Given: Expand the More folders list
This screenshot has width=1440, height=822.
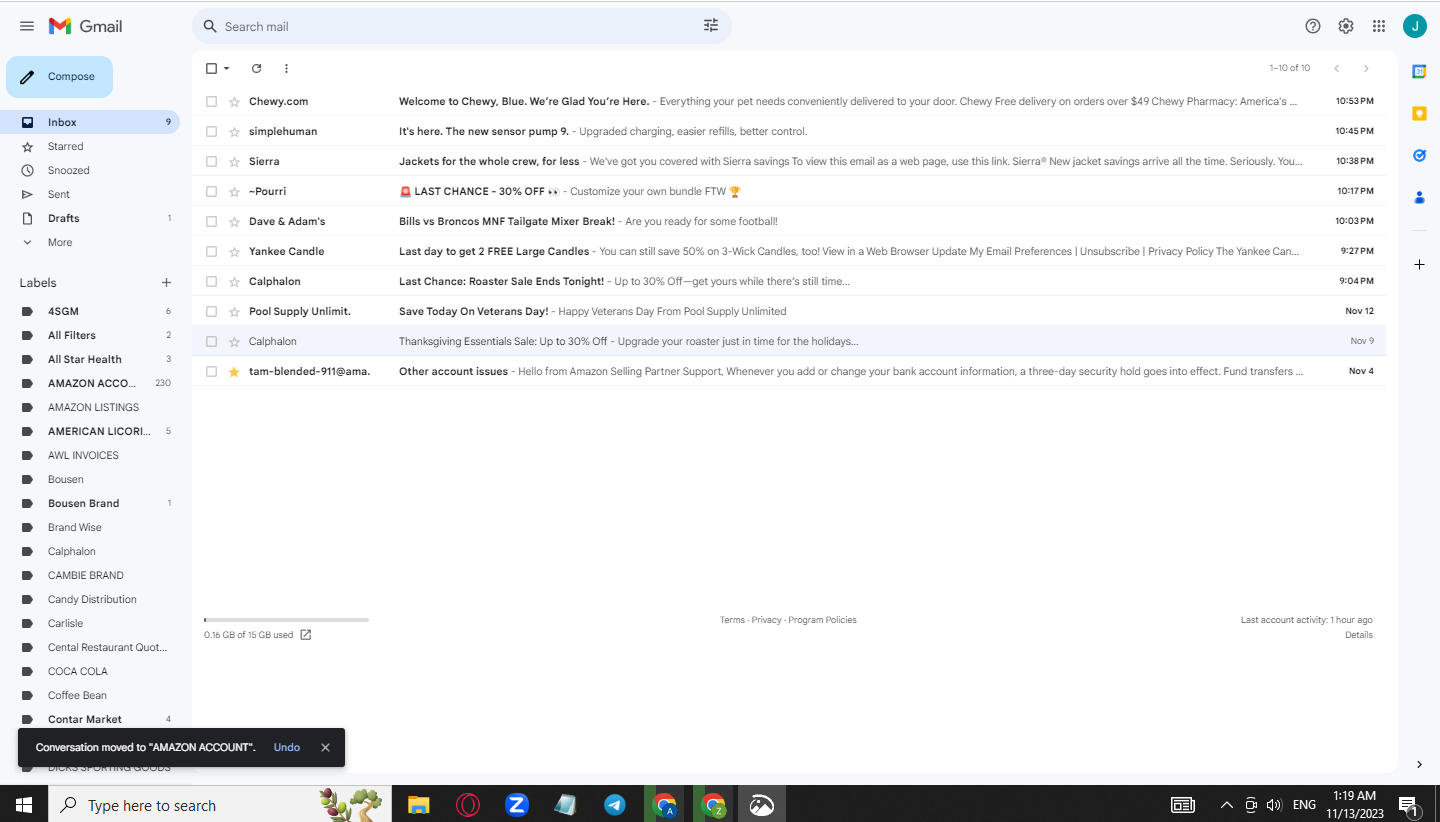Looking at the screenshot, I should pyautogui.click(x=60, y=242).
